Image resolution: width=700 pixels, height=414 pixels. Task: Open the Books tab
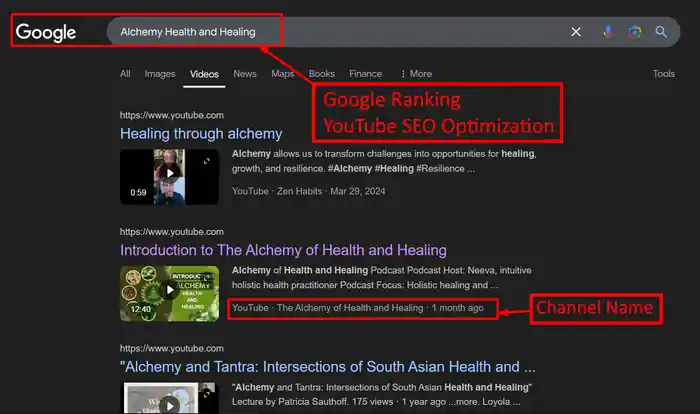(321, 74)
